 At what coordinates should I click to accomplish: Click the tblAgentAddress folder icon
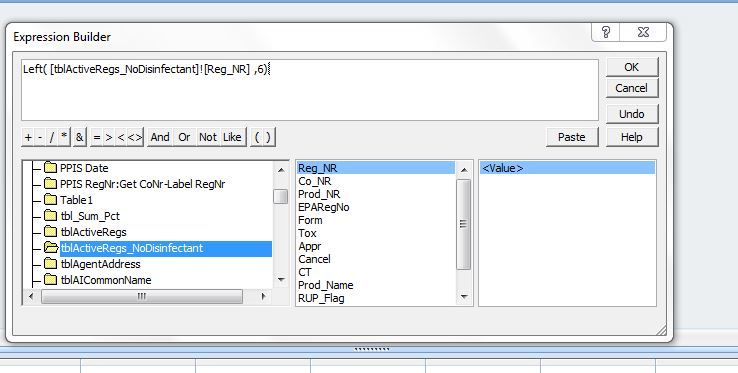(50, 264)
